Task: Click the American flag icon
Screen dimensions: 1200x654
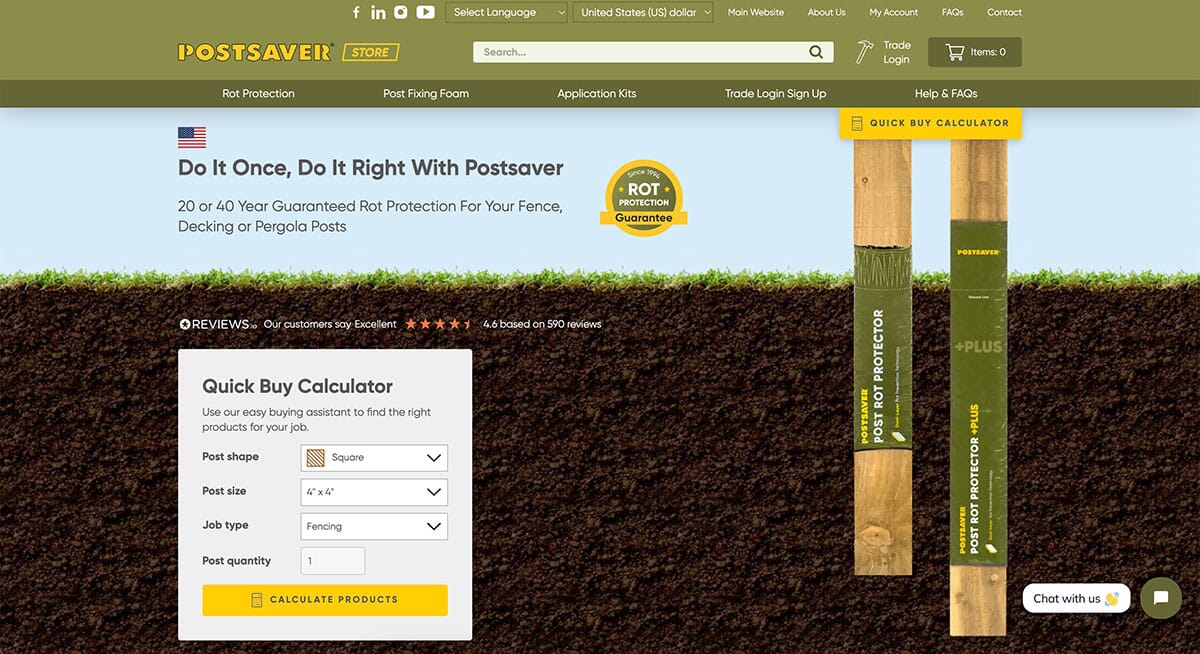Action: click(x=191, y=136)
